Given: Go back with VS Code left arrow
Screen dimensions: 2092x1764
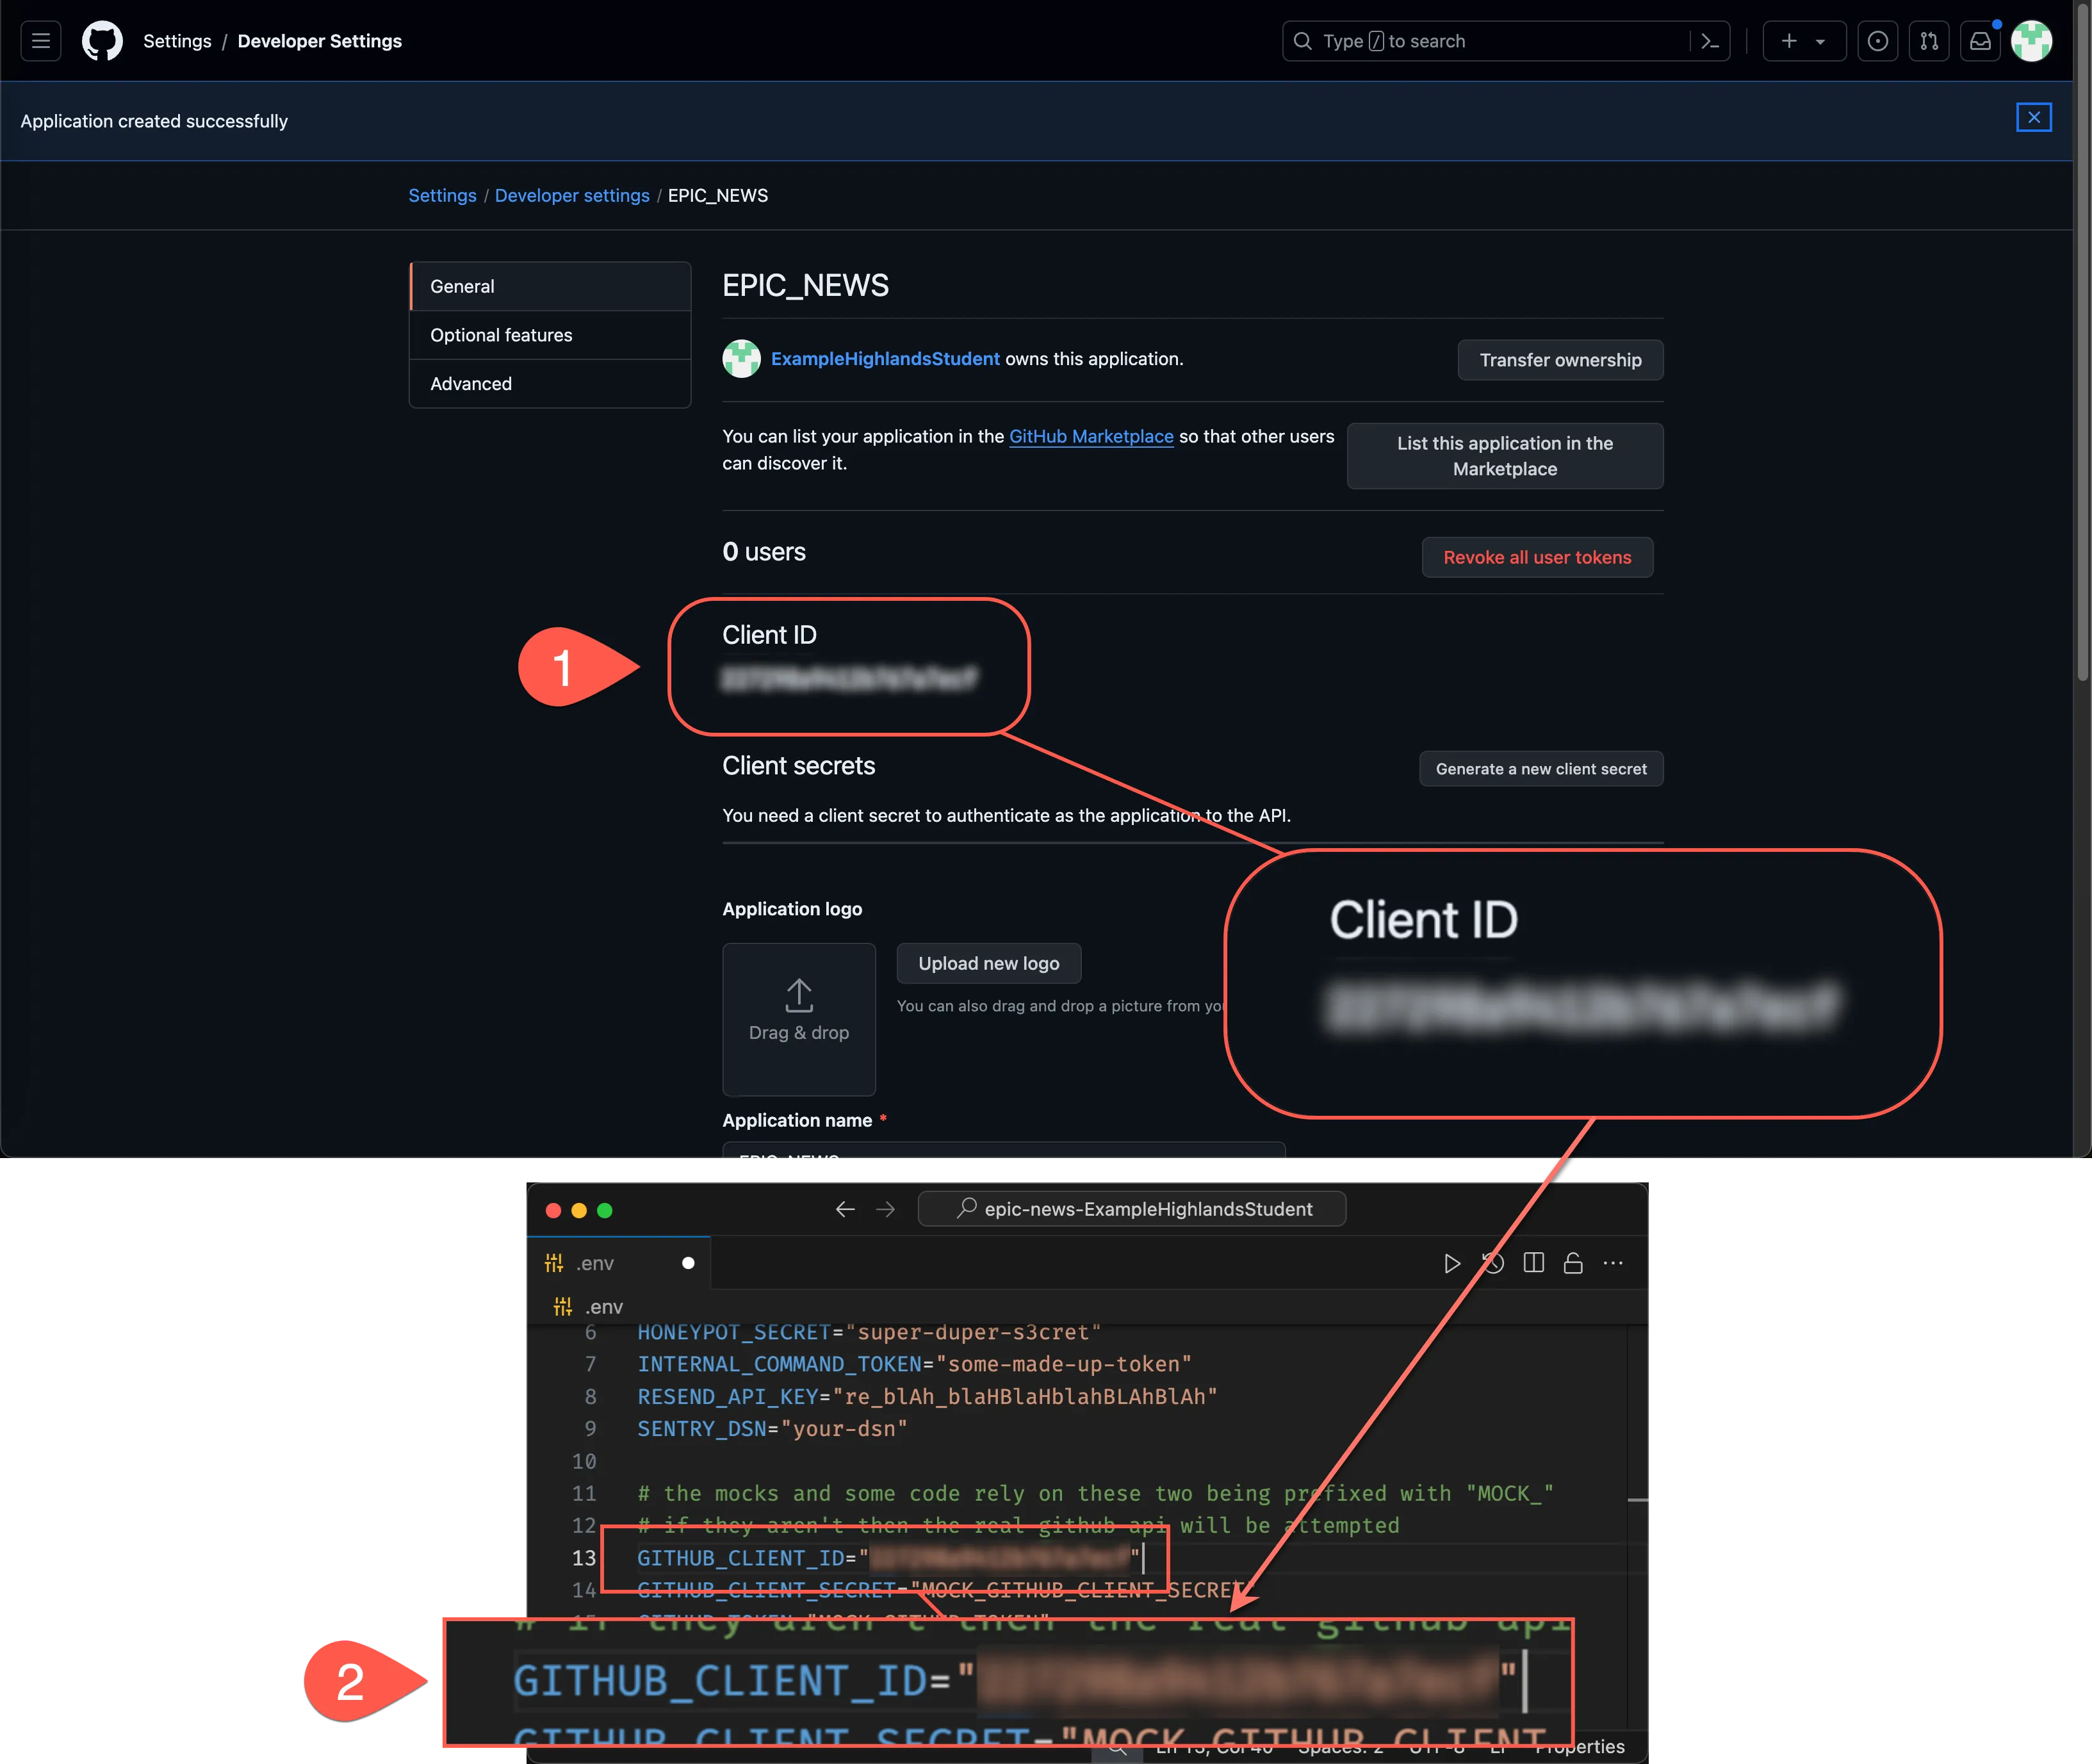Looking at the screenshot, I should pyautogui.click(x=845, y=1209).
